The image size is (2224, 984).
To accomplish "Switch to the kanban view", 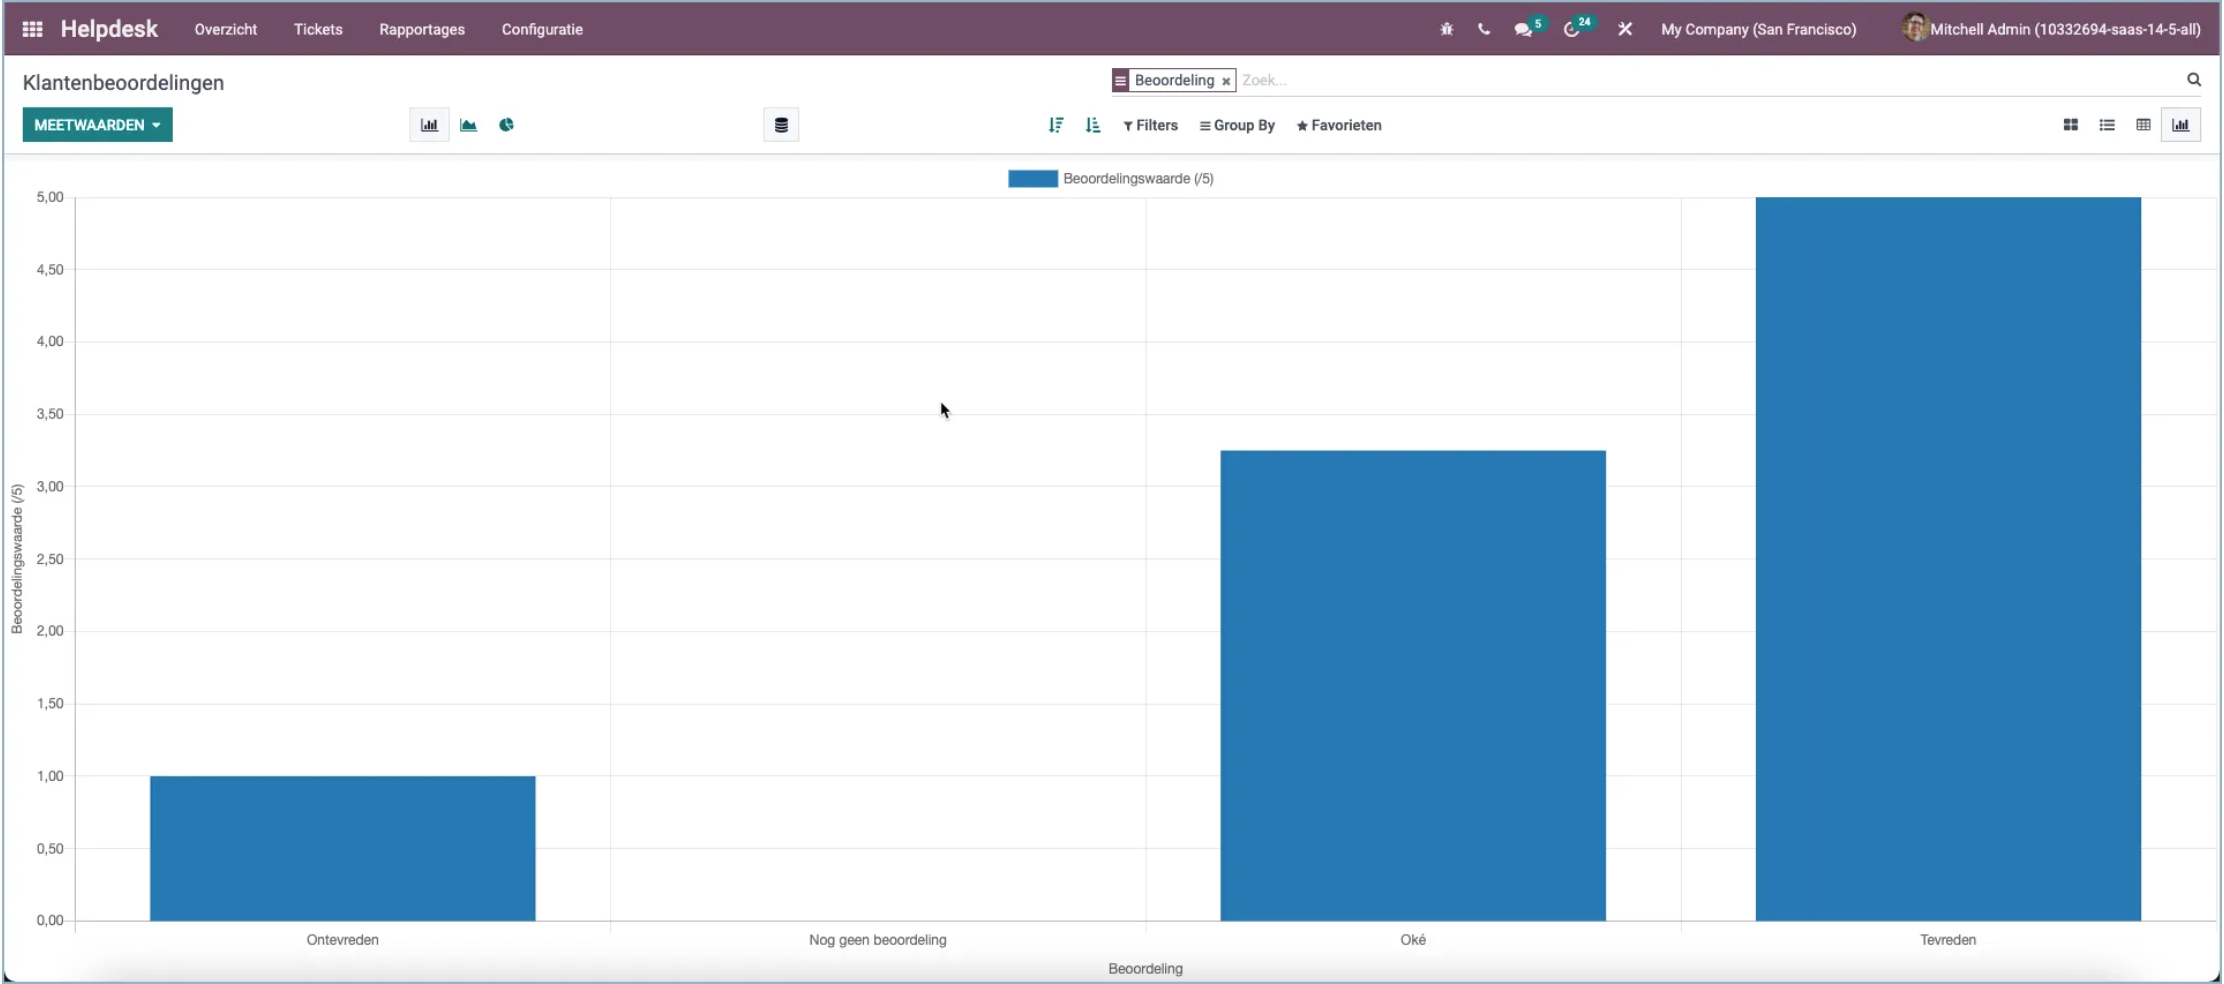I will (2070, 124).
